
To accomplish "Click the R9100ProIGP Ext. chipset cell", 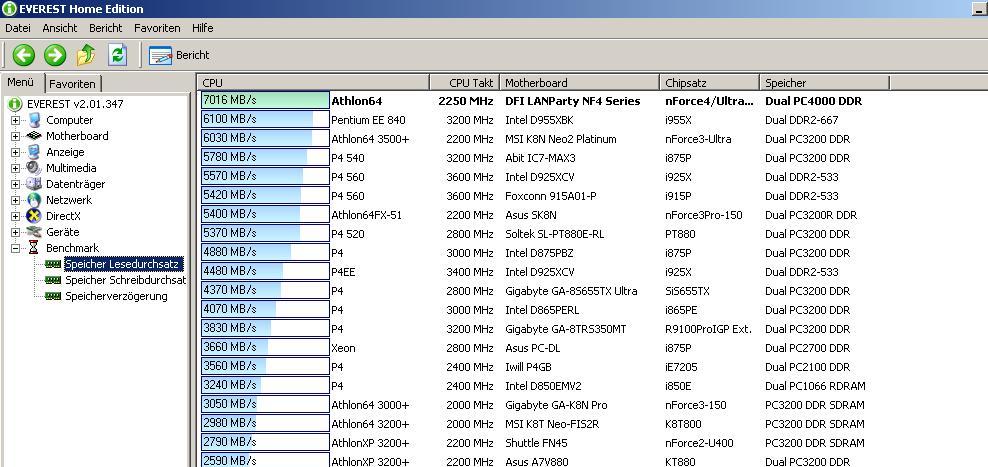I will pos(708,329).
